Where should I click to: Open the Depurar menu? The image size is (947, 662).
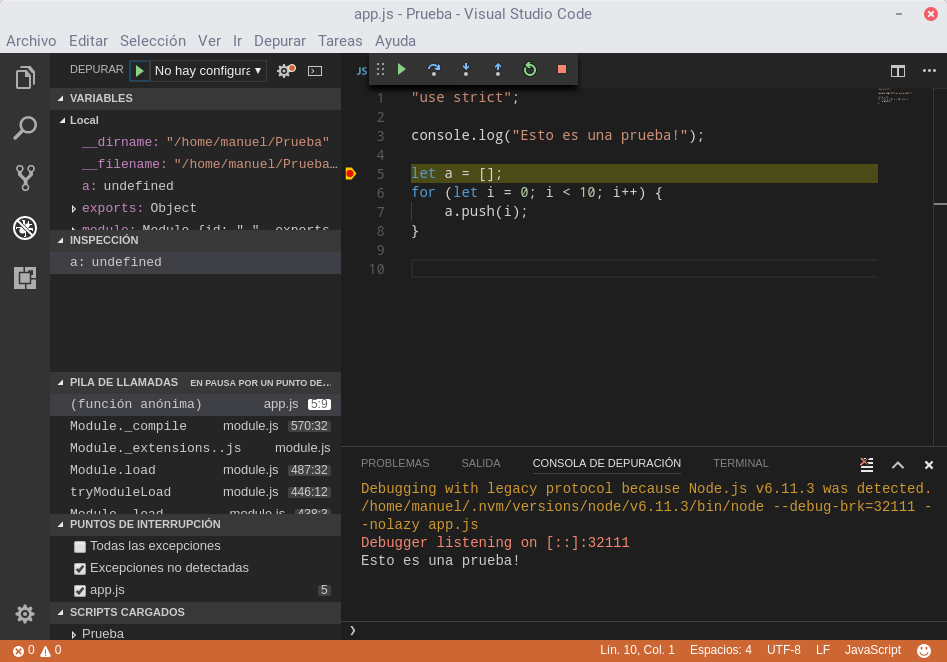[x=280, y=41]
